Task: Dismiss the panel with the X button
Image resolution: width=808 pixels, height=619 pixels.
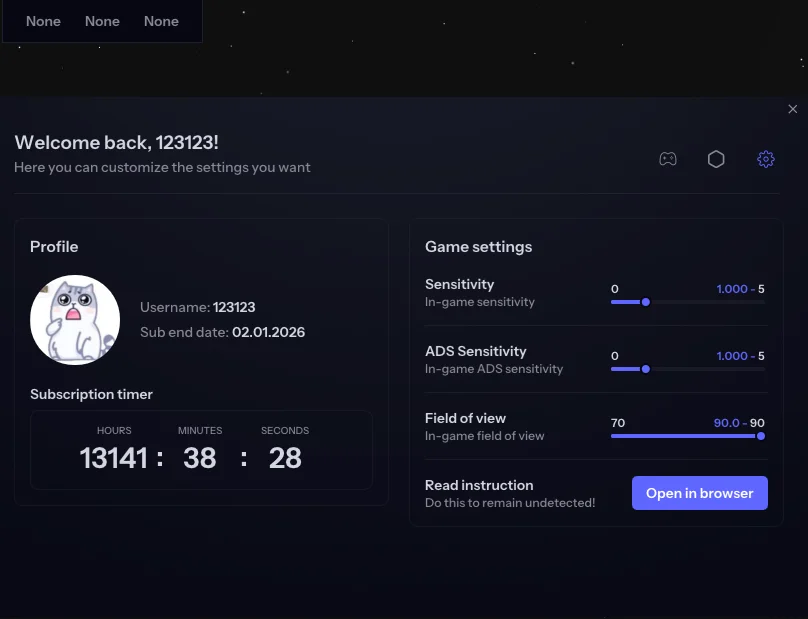Action: pos(792,109)
